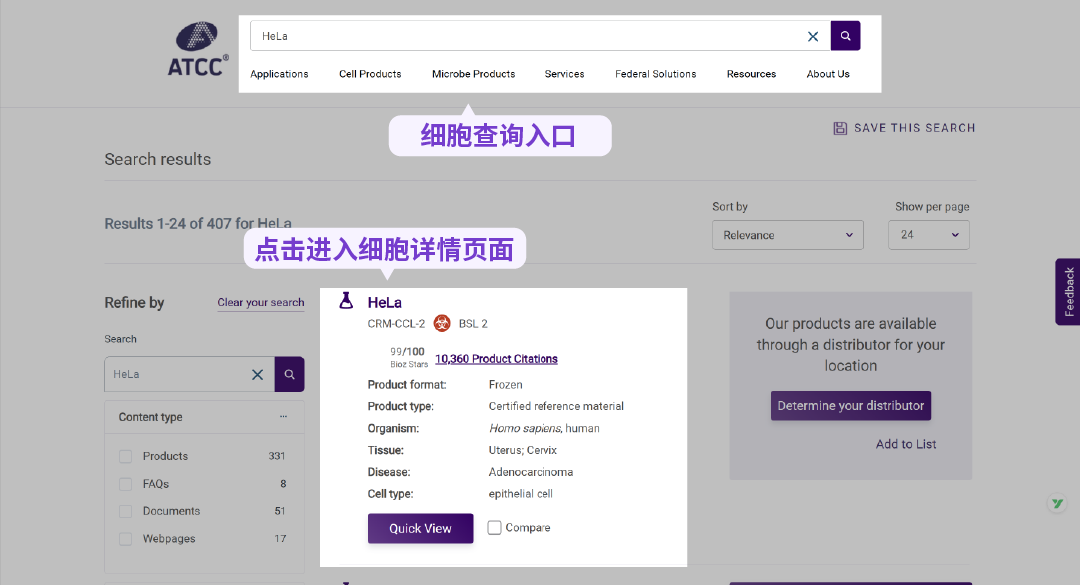Click 'Results 1-24 of 407' text
The height and width of the screenshot is (585, 1080).
(167, 224)
